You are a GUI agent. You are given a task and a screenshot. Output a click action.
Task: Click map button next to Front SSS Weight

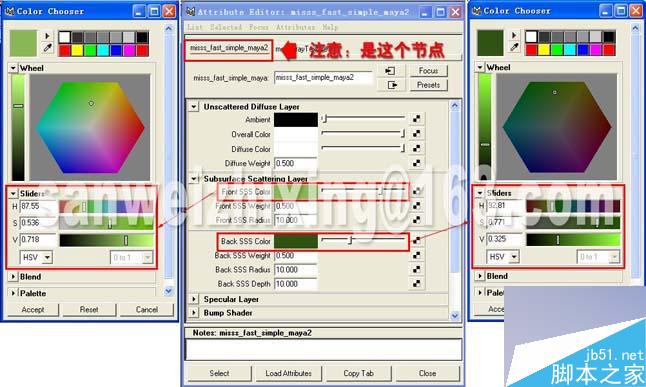(x=417, y=206)
